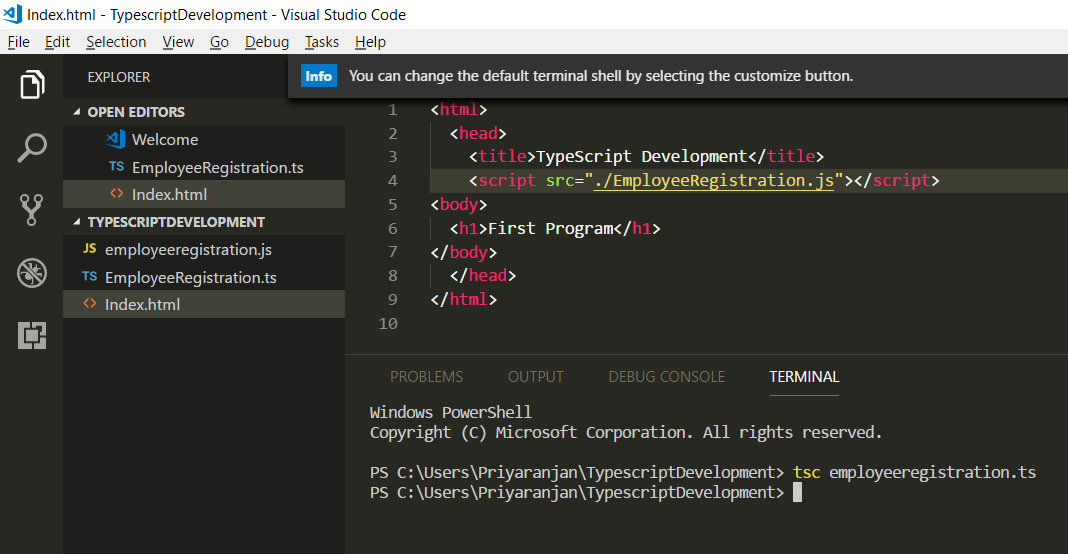The width and height of the screenshot is (1068, 554).
Task: Open the Debug view icon
Action: tap(32, 273)
